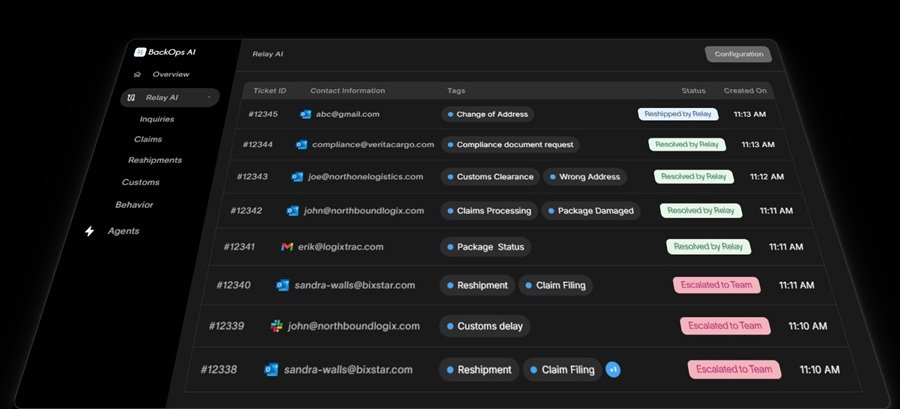Select the Wrong Address tag

click(585, 177)
